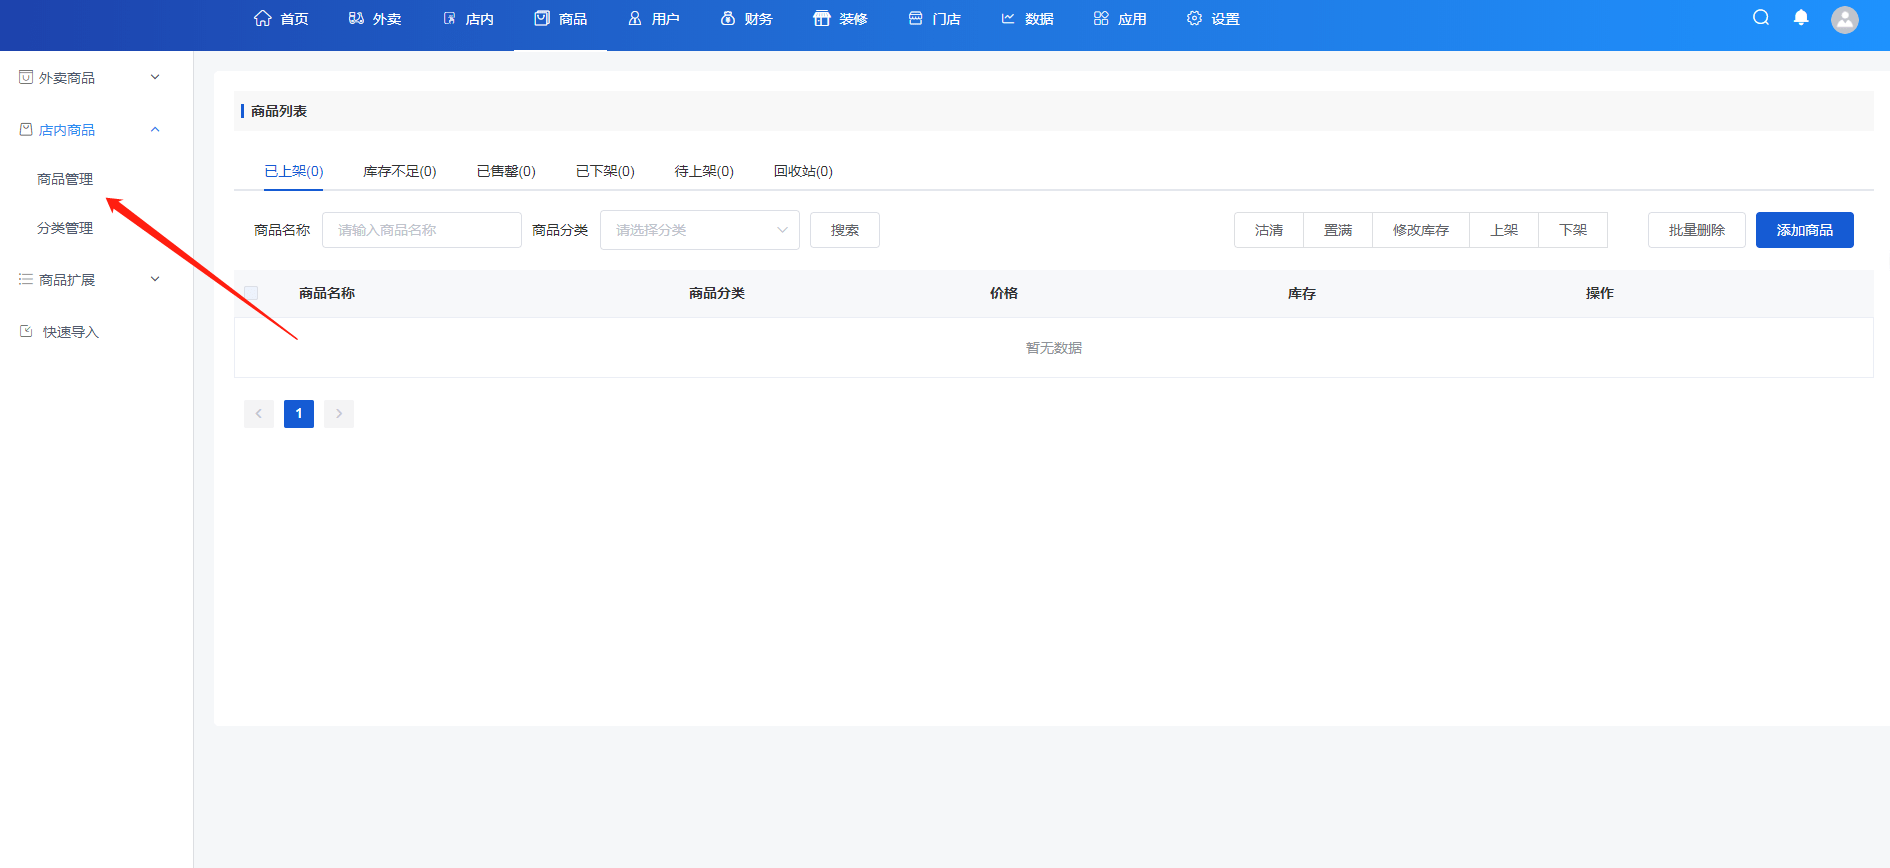Click the 设置 gear icon
Screen dimensions: 1890x868
(x=1194, y=18)
